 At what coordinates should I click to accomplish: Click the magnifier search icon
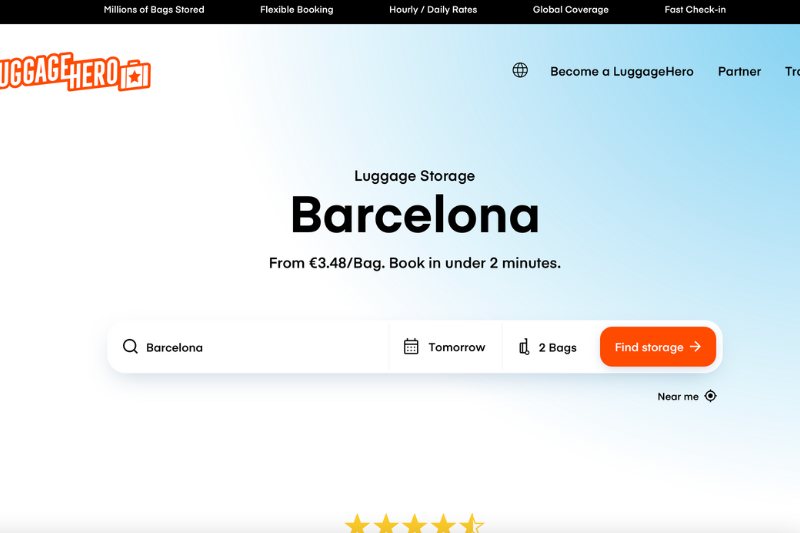pyautogui.click(x=130, y=347)
